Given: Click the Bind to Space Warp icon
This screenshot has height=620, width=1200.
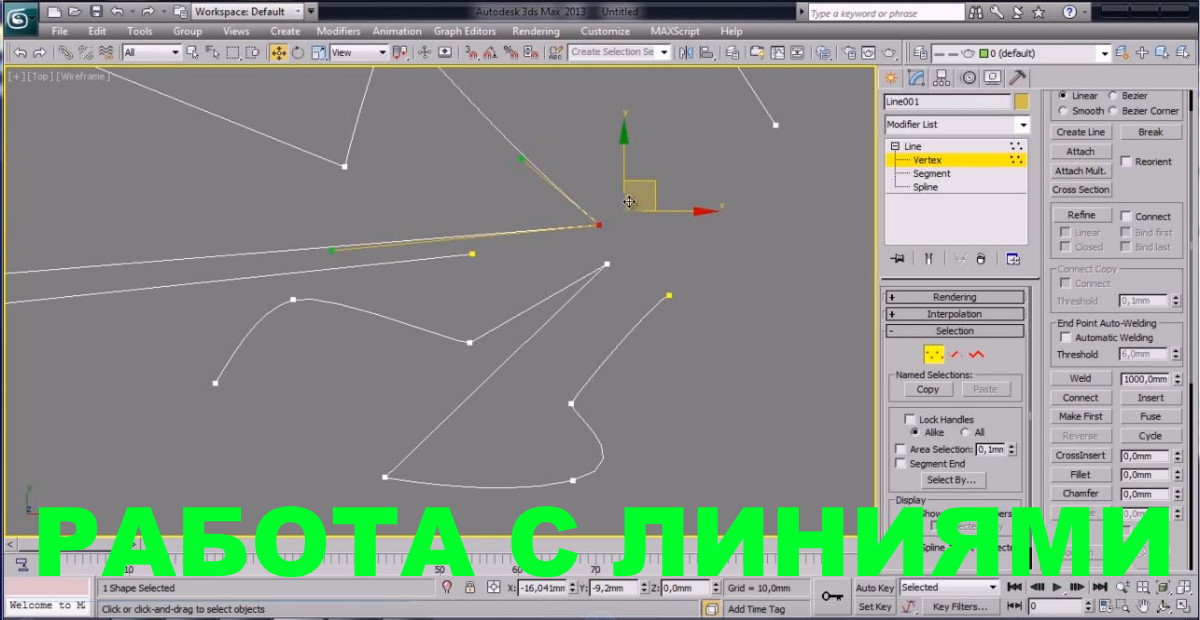Looking at the screenshot, I should click(106, 52).
